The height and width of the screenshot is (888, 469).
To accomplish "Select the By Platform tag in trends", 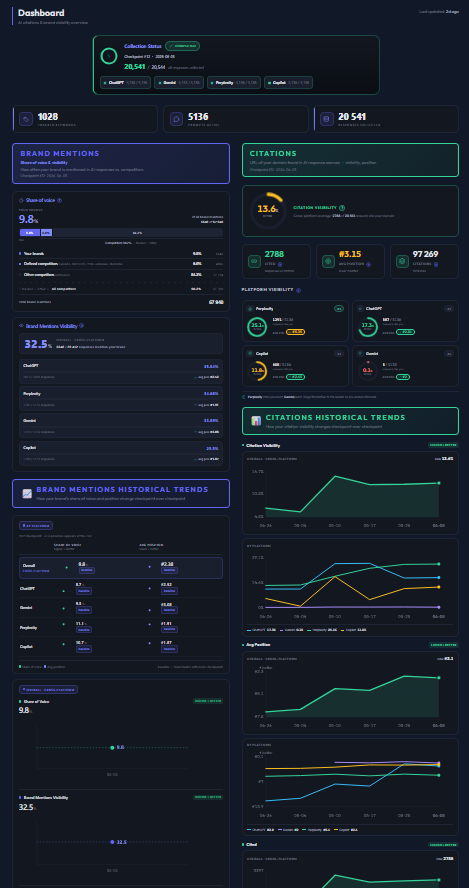I will click(x=36, y=526).
